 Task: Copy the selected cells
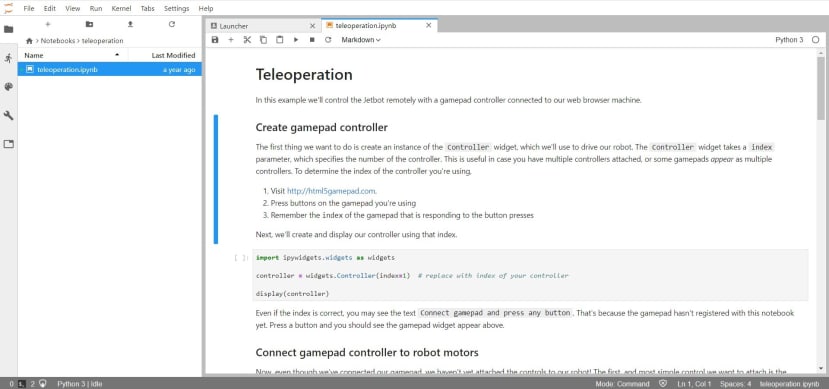pyautogui.click(x=263, y=40)
